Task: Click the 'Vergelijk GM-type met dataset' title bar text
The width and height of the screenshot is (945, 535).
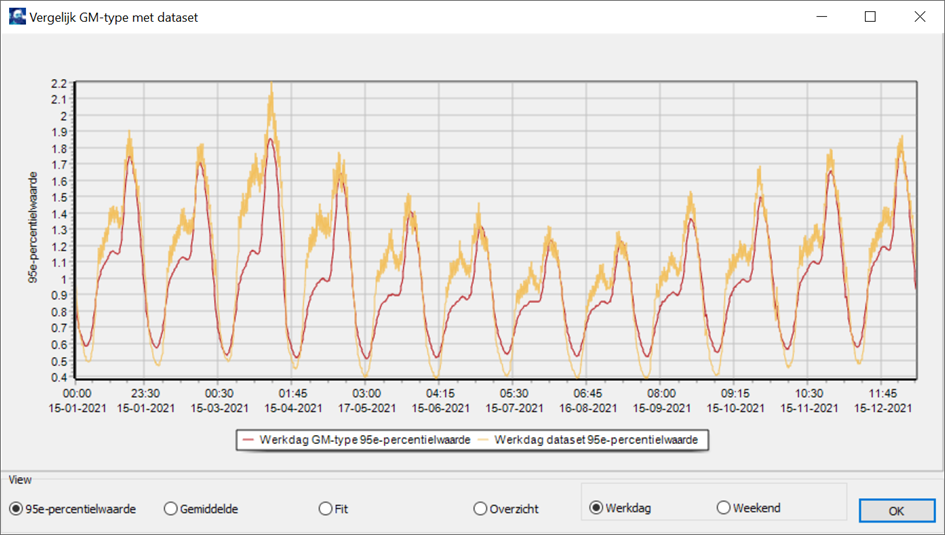Action: point(114,17)
